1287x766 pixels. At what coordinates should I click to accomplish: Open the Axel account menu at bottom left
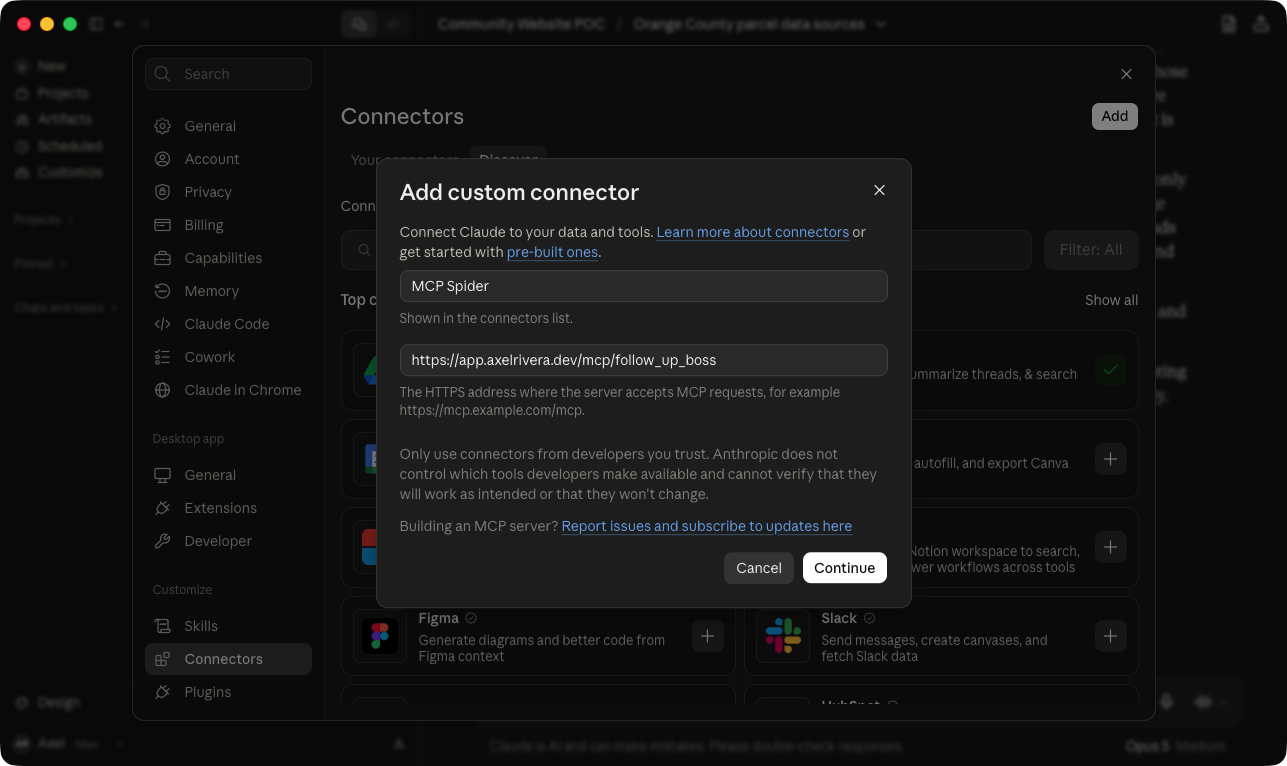[x=69, y=744]
